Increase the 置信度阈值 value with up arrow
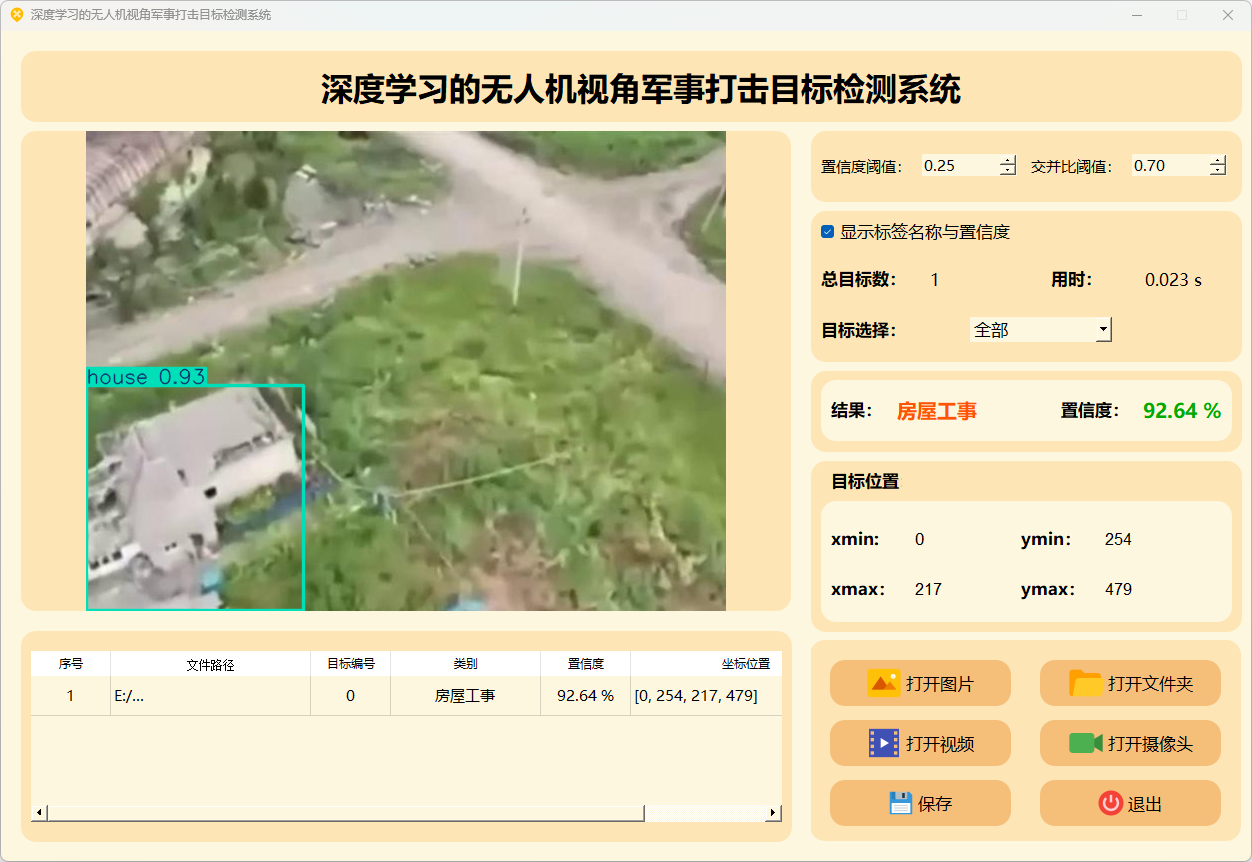1252x862 pixels. tap(1007, 160)
